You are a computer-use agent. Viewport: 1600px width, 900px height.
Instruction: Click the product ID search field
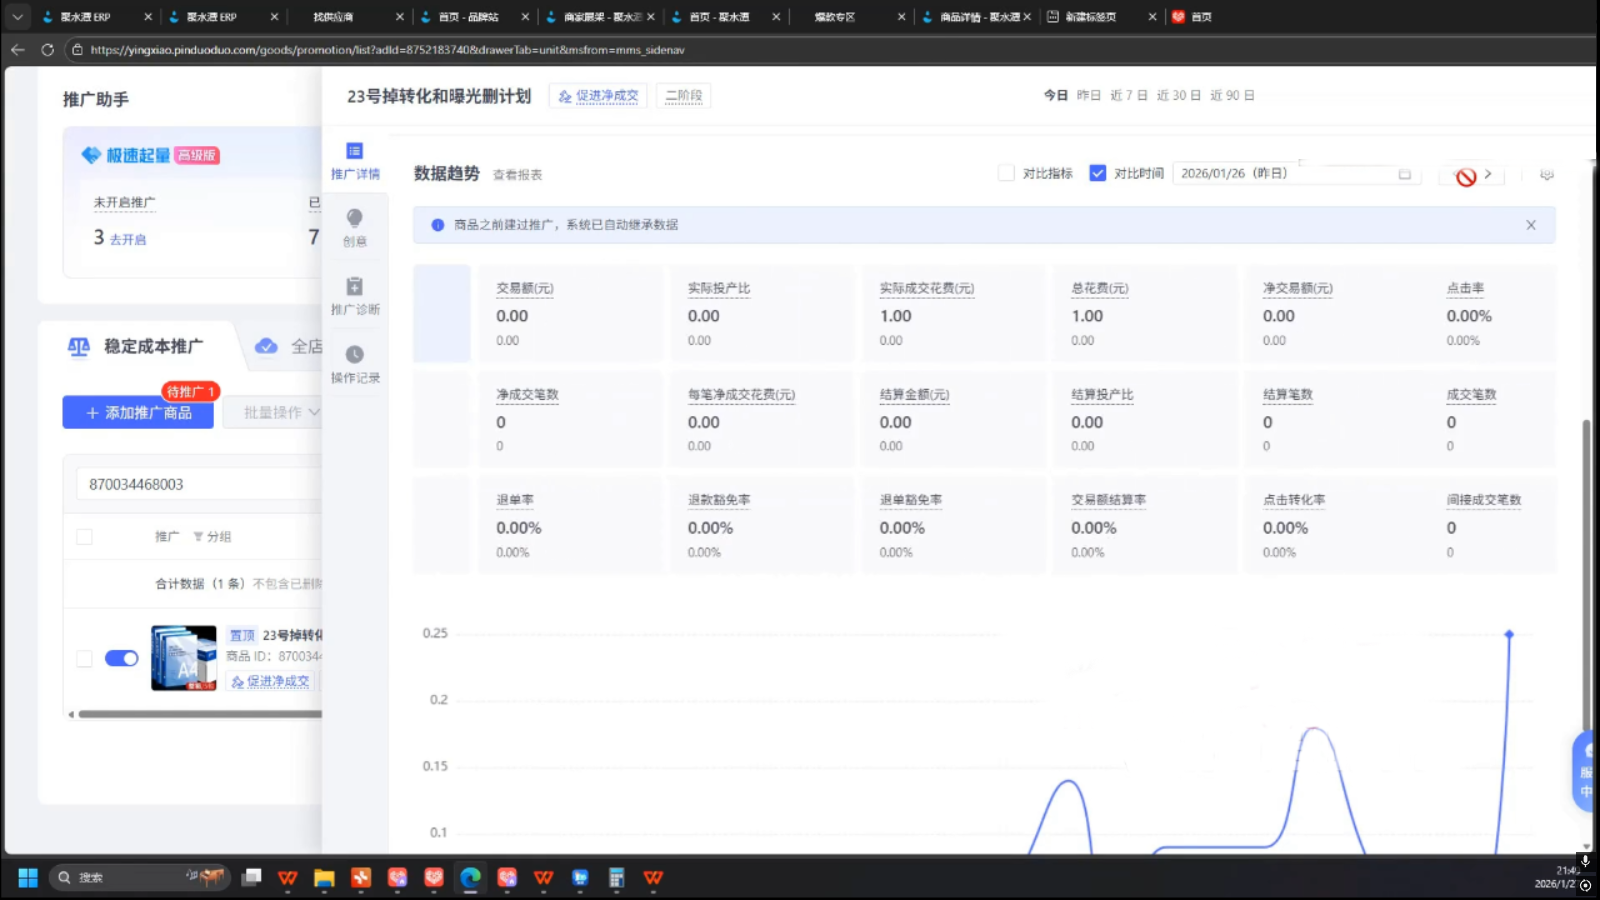[200, 484]
